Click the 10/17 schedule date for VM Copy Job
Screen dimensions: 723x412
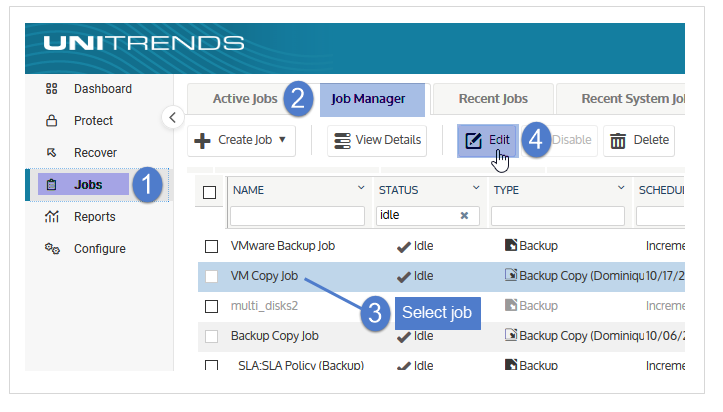[x=665, y=276]
